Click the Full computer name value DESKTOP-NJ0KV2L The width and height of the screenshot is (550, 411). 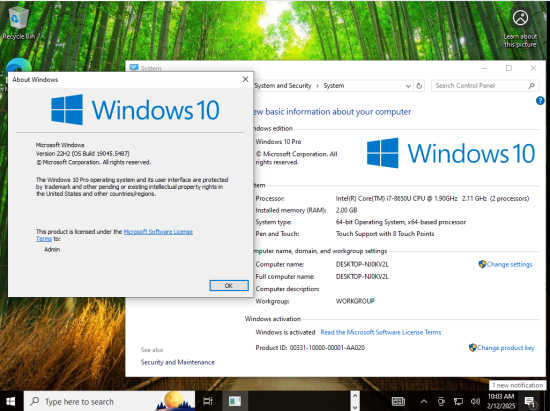362,277
